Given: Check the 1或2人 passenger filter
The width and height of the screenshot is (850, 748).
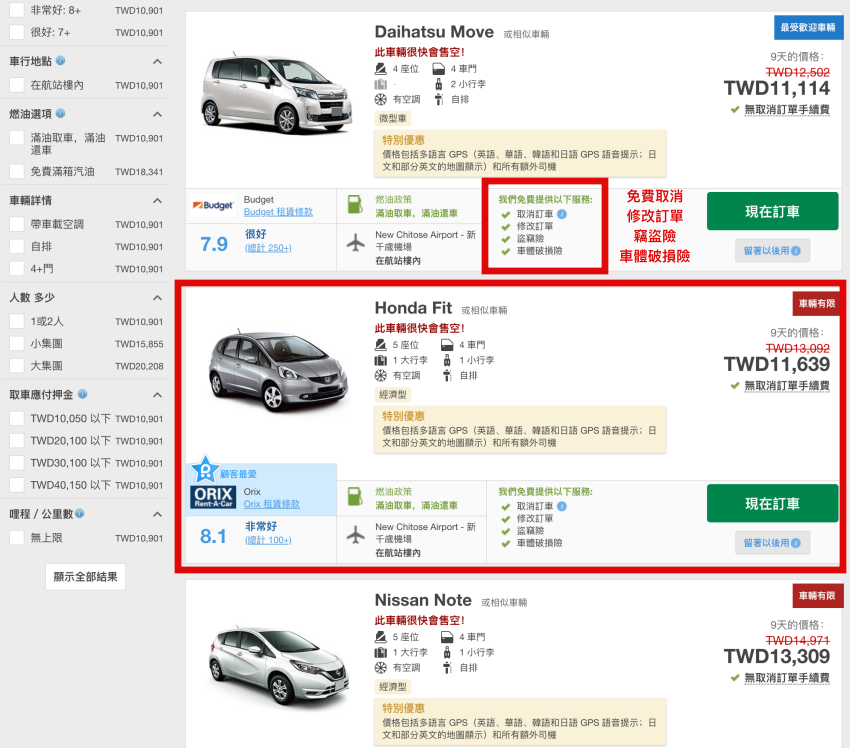Looking at the screenshot, I should pos(17,321).
